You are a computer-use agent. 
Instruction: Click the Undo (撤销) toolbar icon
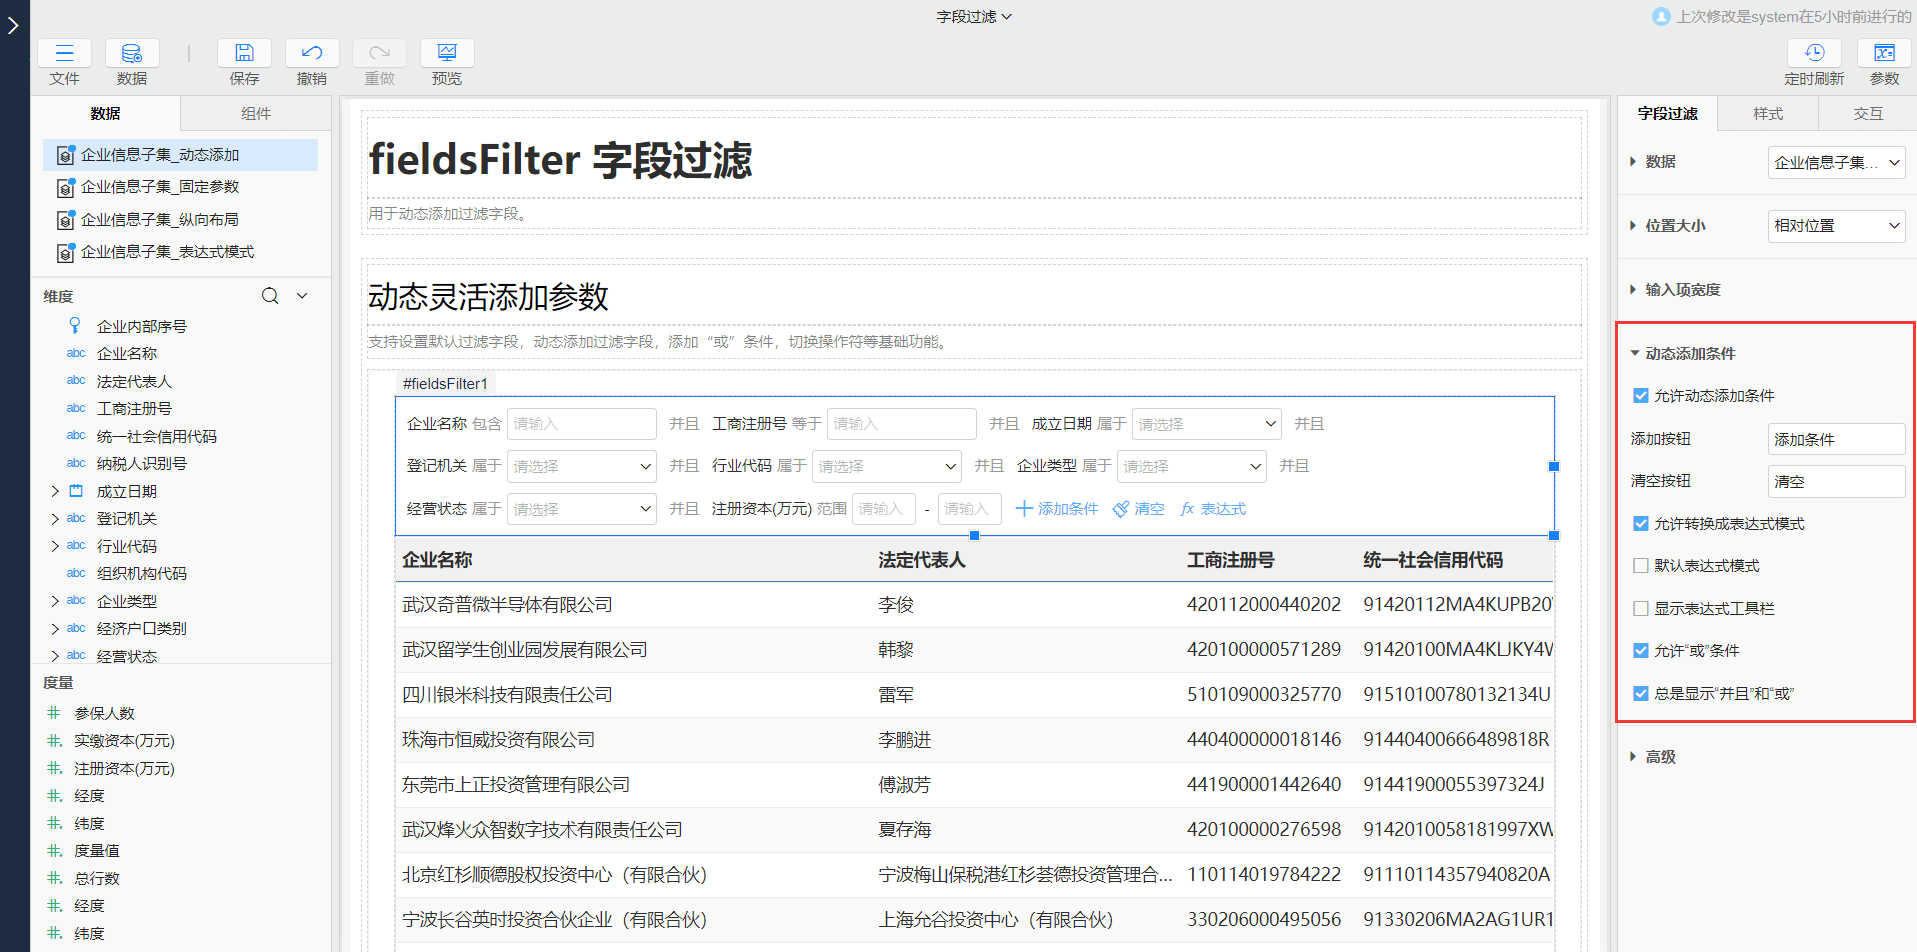point(312,54)
